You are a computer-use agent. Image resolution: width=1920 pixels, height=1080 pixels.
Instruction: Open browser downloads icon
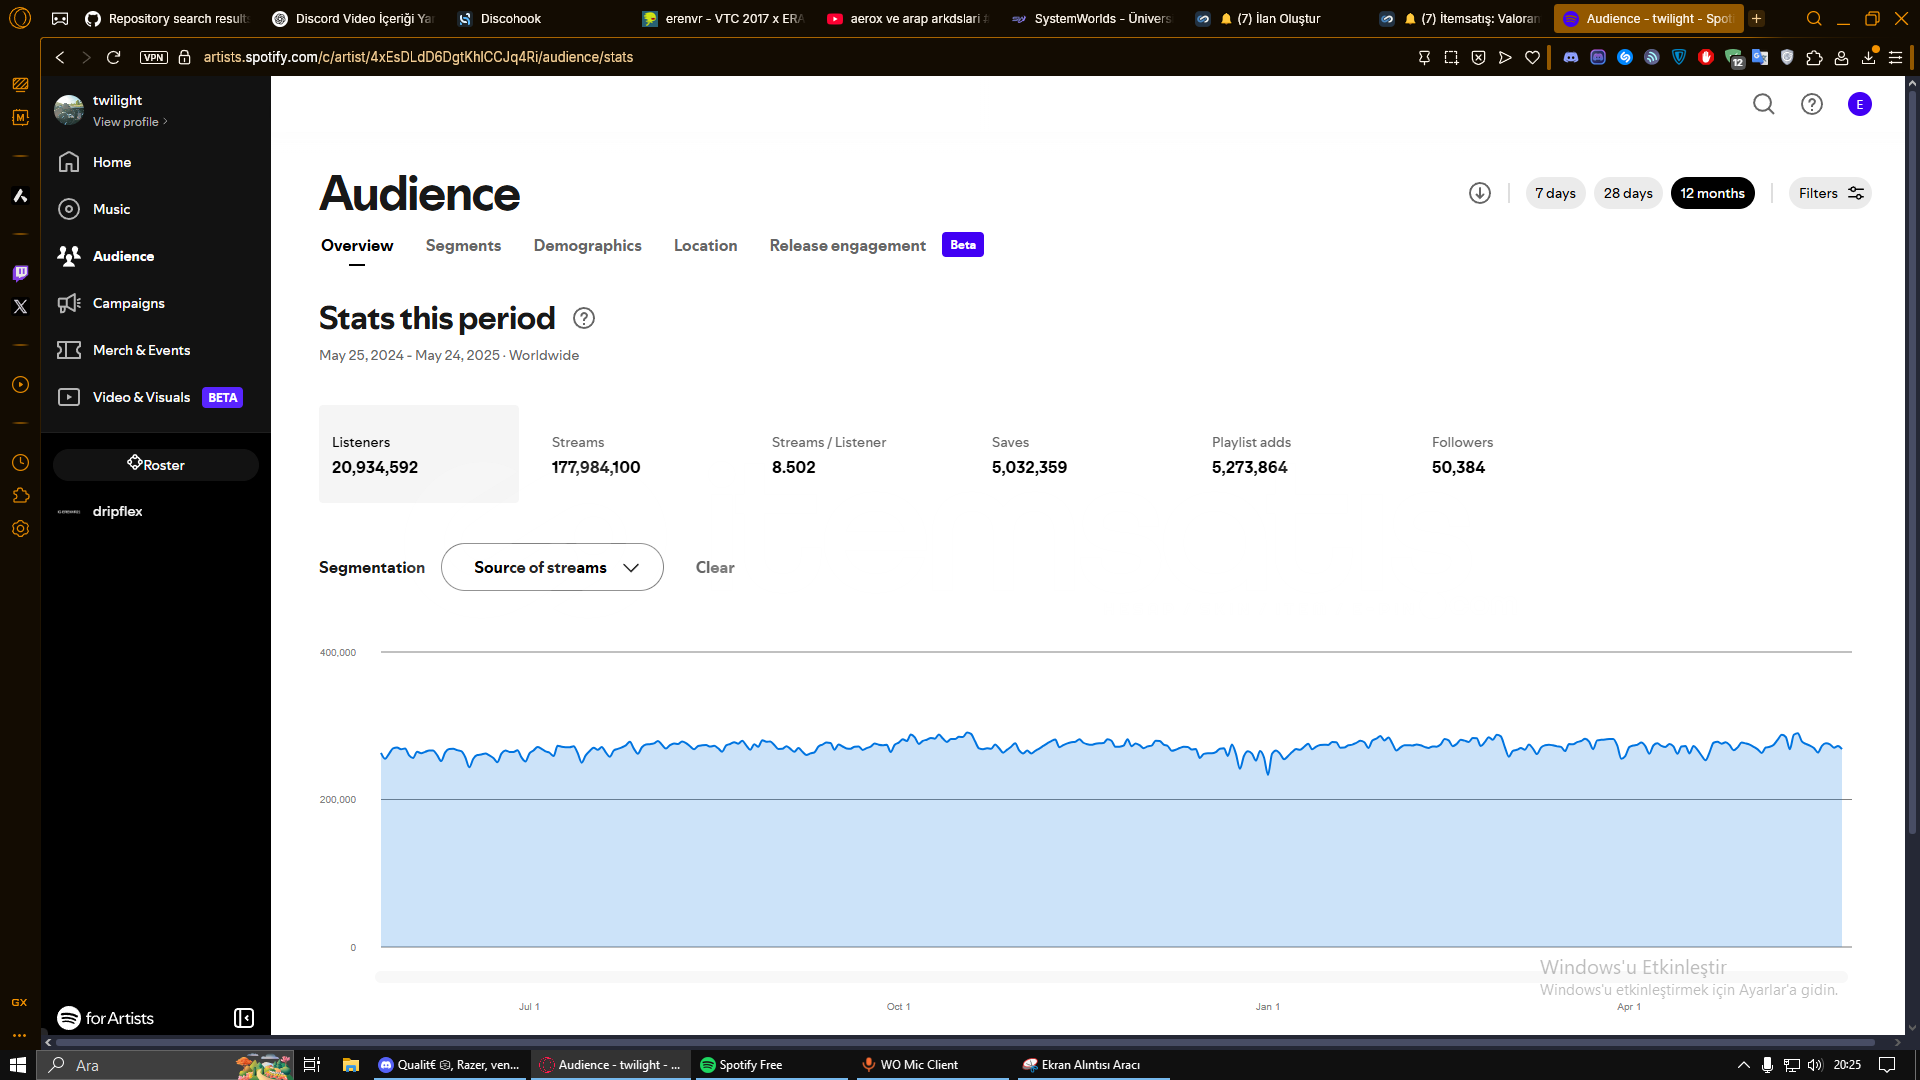click(x=1868, y=57)
